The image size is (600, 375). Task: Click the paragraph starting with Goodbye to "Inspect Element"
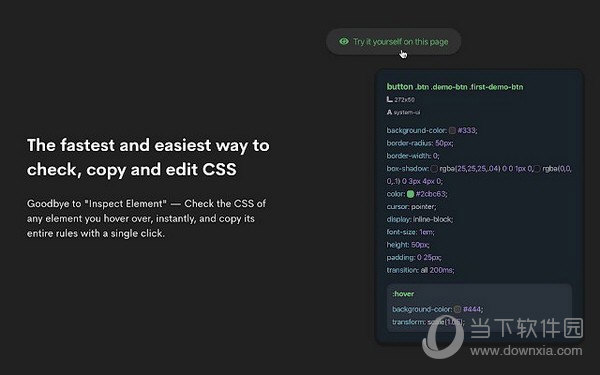[146, 218]
